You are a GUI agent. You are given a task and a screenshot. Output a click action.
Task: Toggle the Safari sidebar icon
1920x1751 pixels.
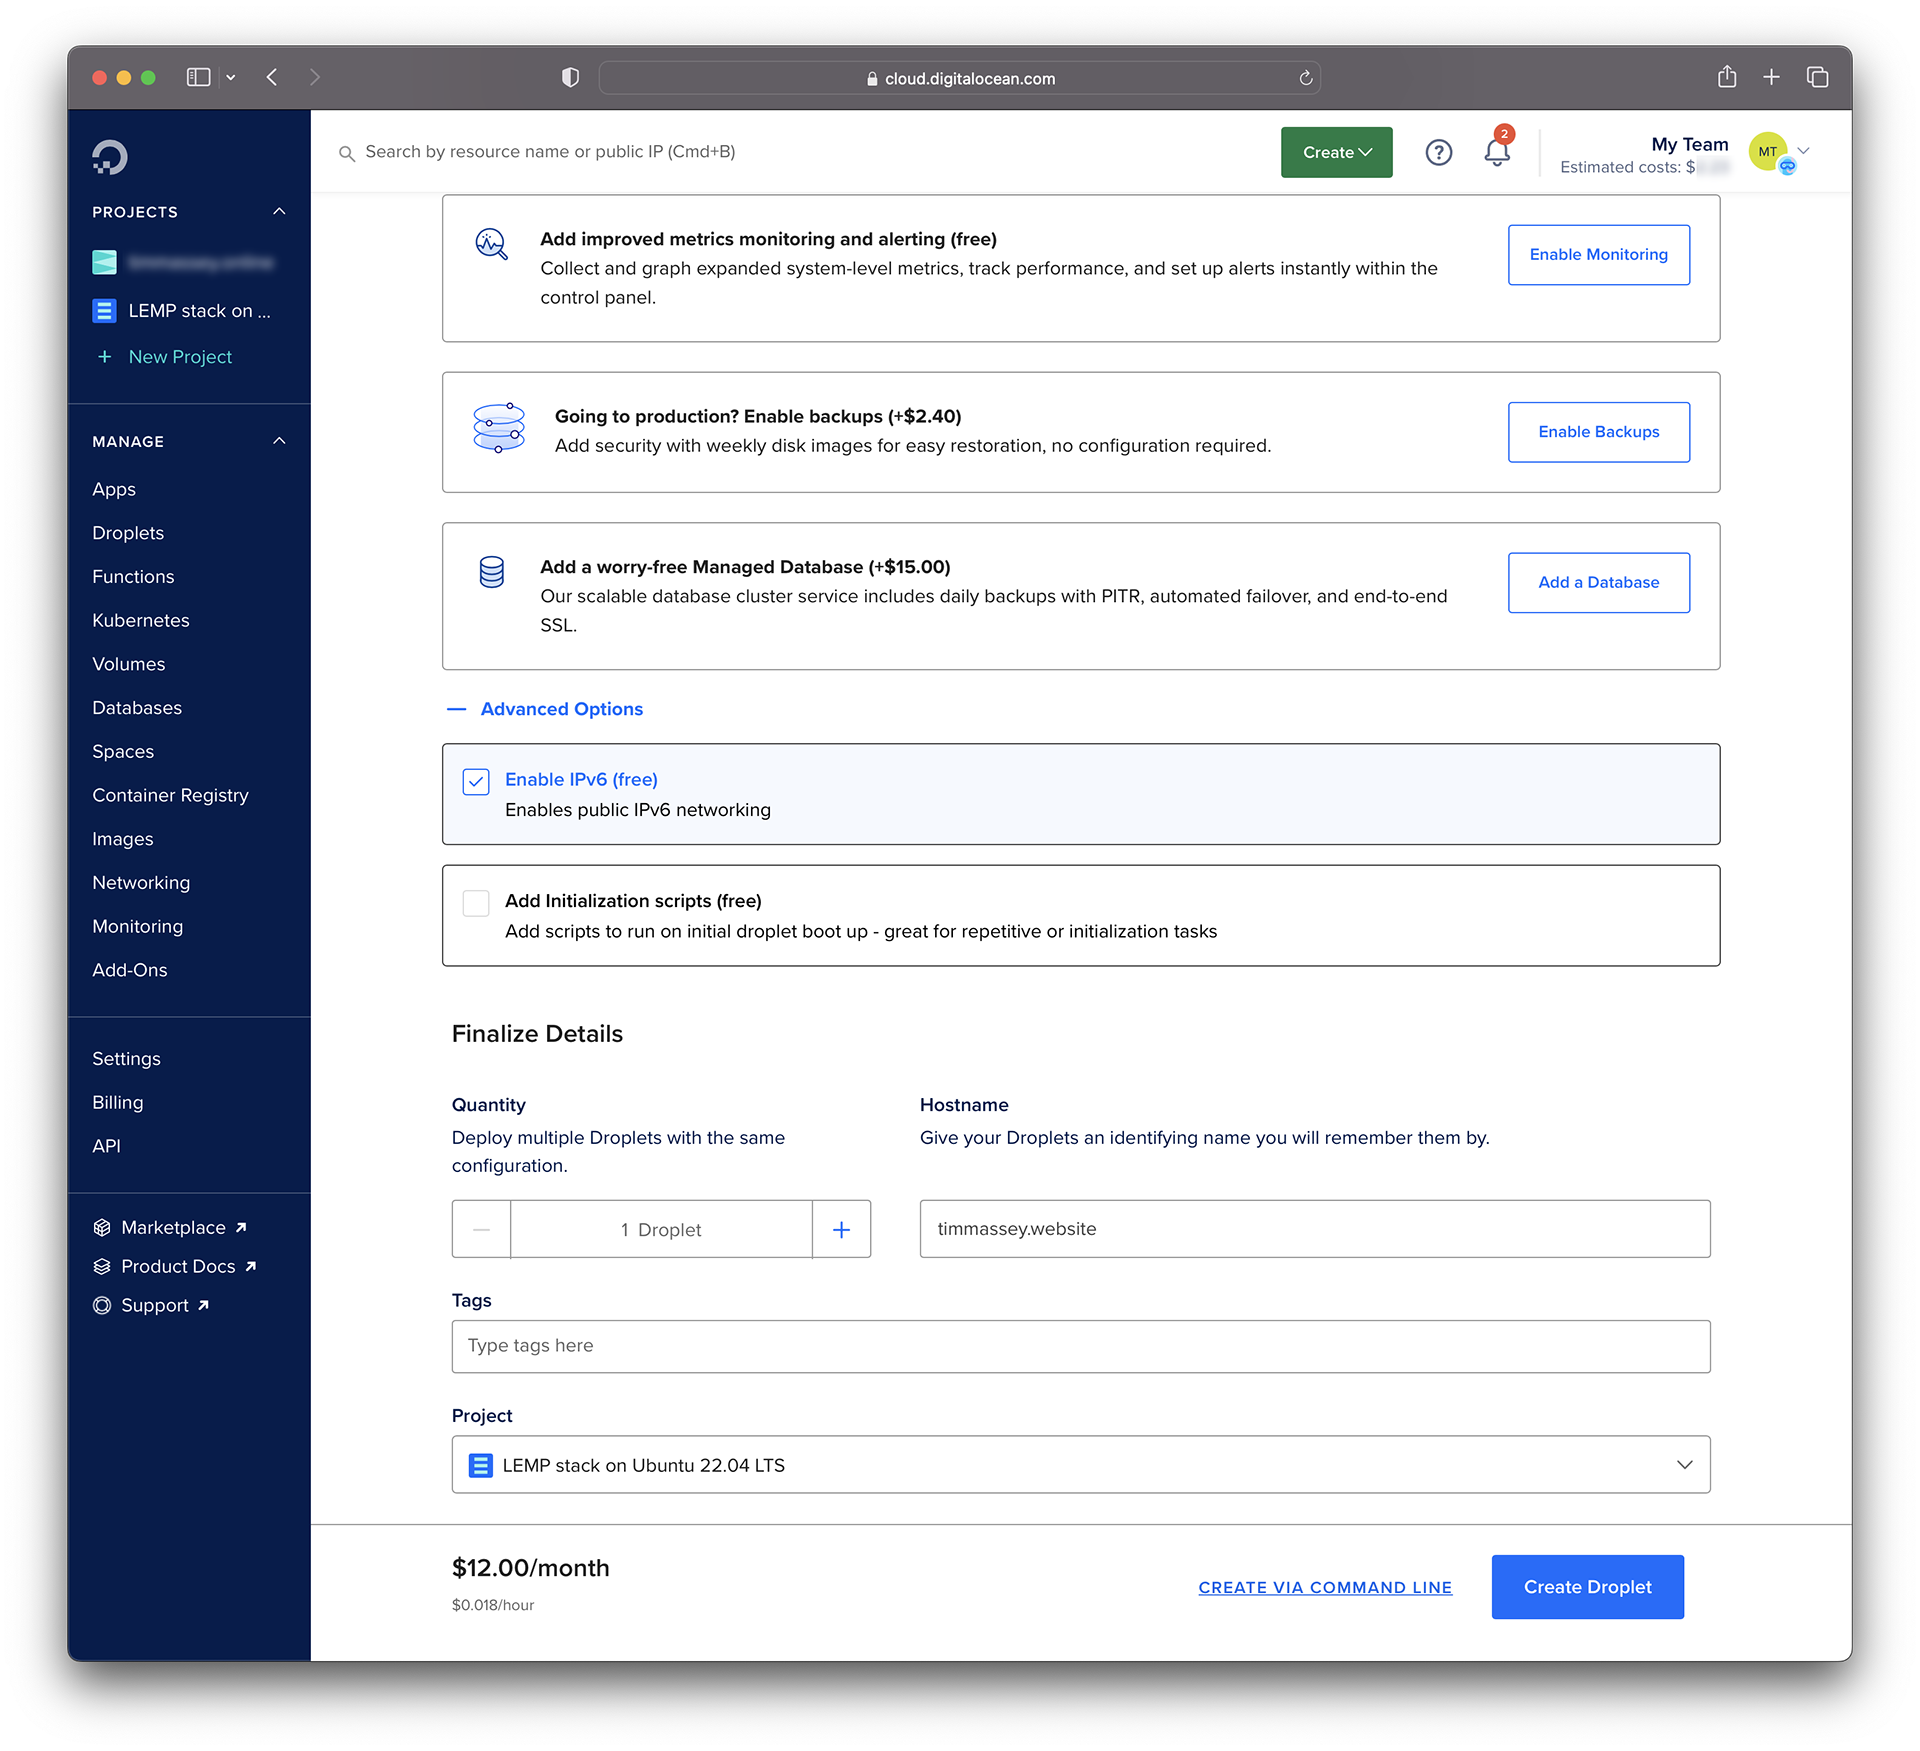(198, 77)
